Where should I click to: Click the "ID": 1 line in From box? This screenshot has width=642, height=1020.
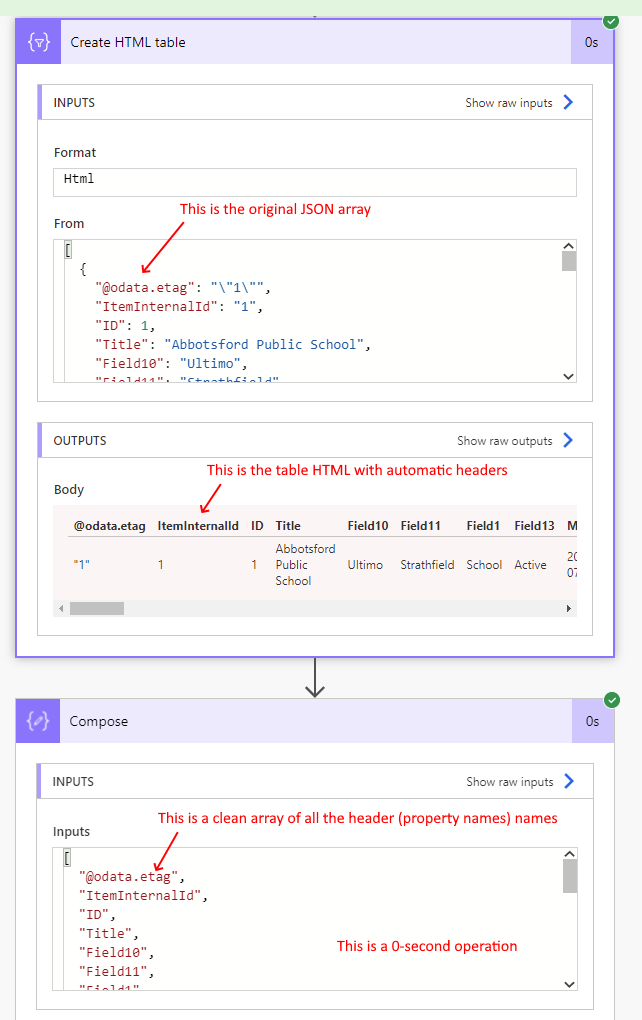coord(125,325)
